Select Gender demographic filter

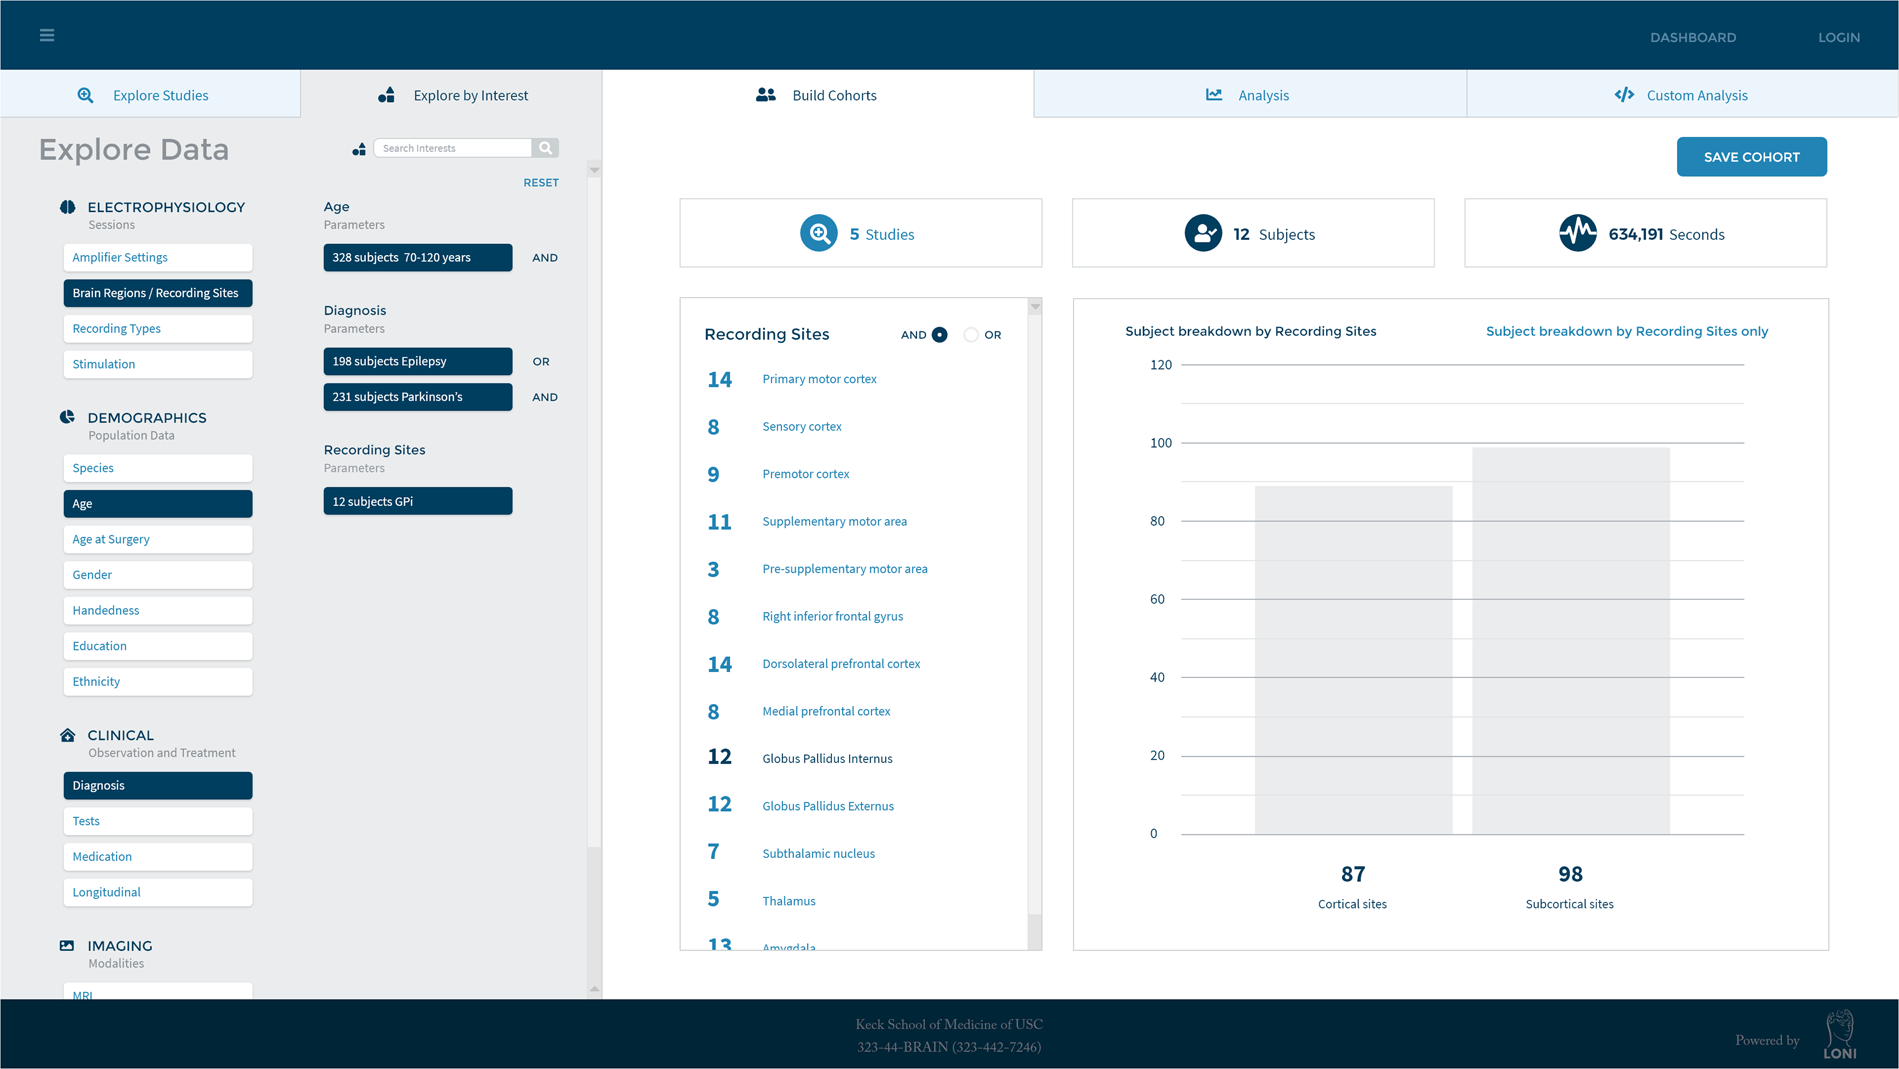coord(158,575)
